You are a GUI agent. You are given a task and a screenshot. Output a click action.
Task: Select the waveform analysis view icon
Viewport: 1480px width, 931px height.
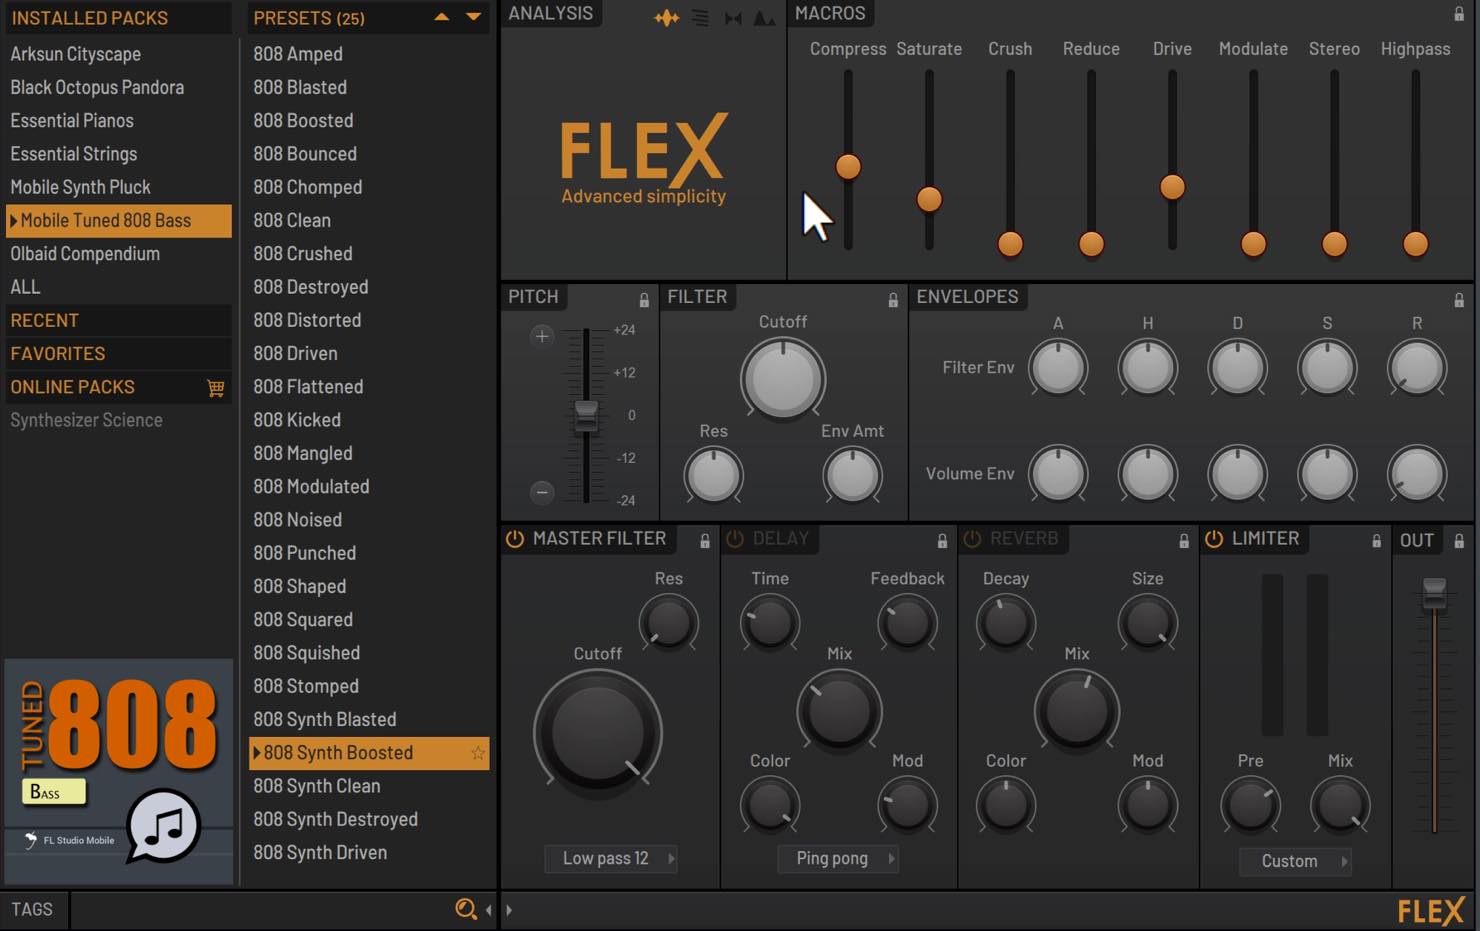666,18
